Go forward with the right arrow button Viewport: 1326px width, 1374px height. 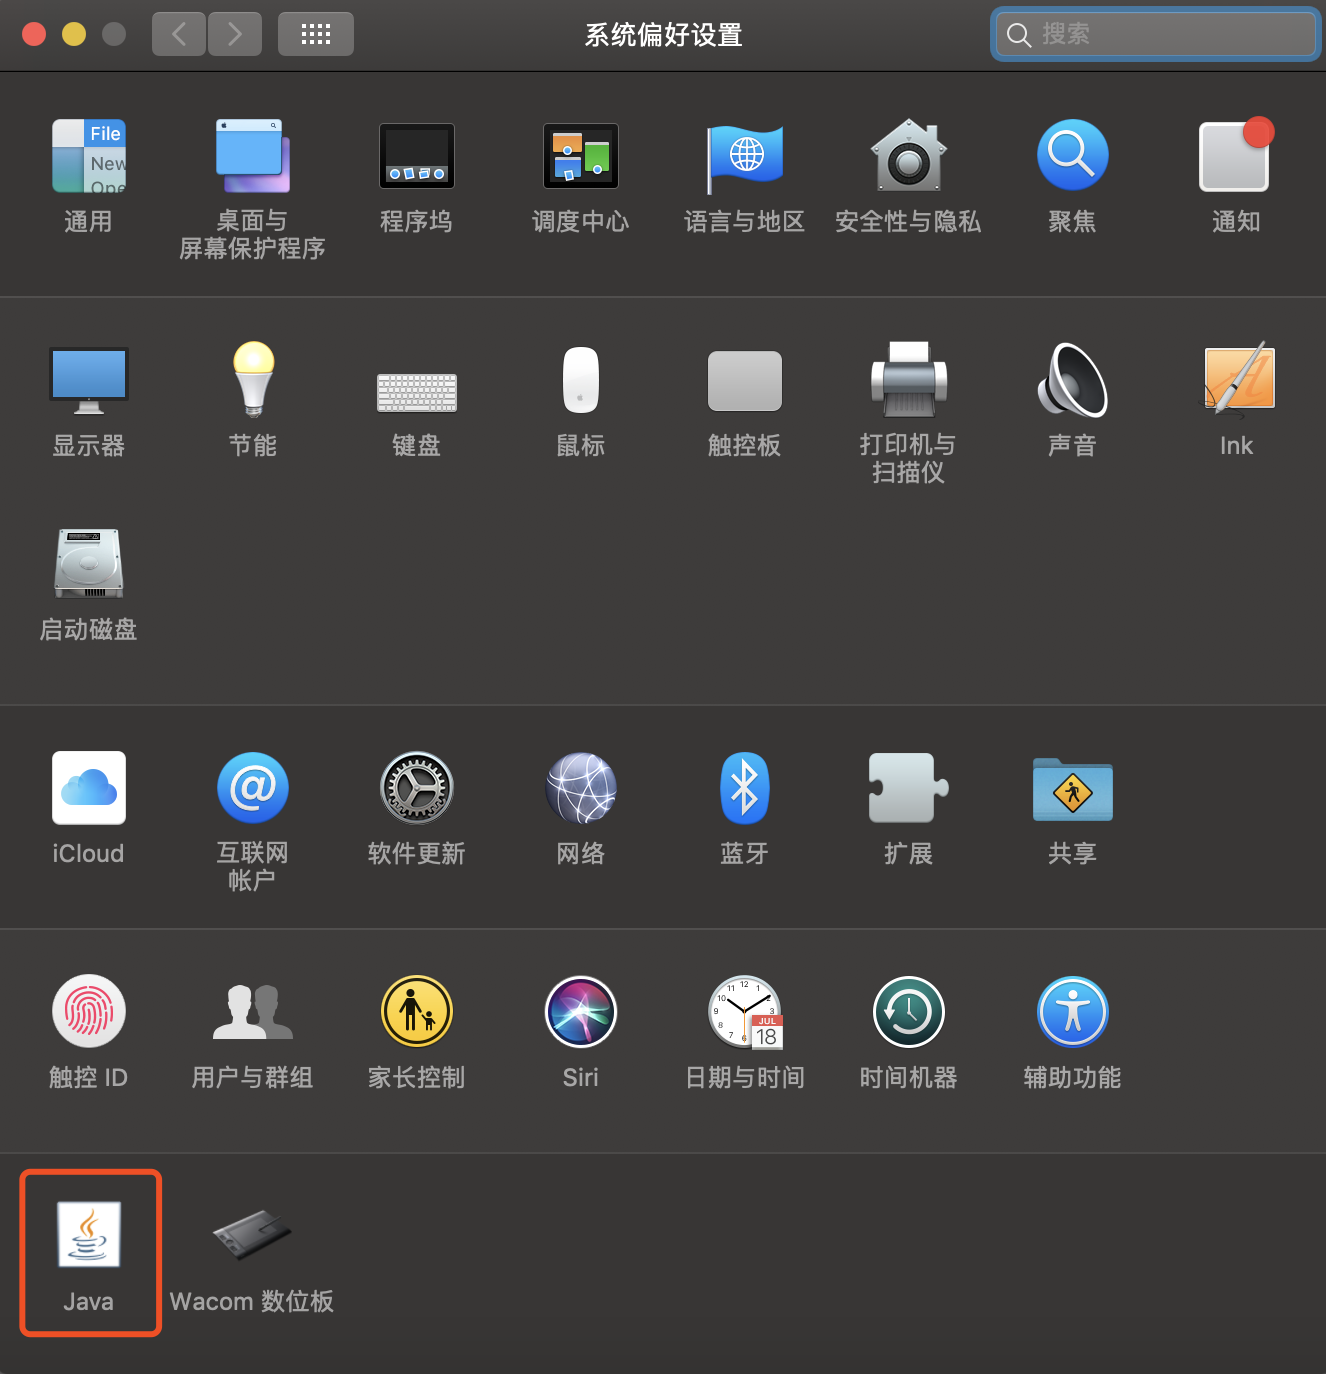235,35
